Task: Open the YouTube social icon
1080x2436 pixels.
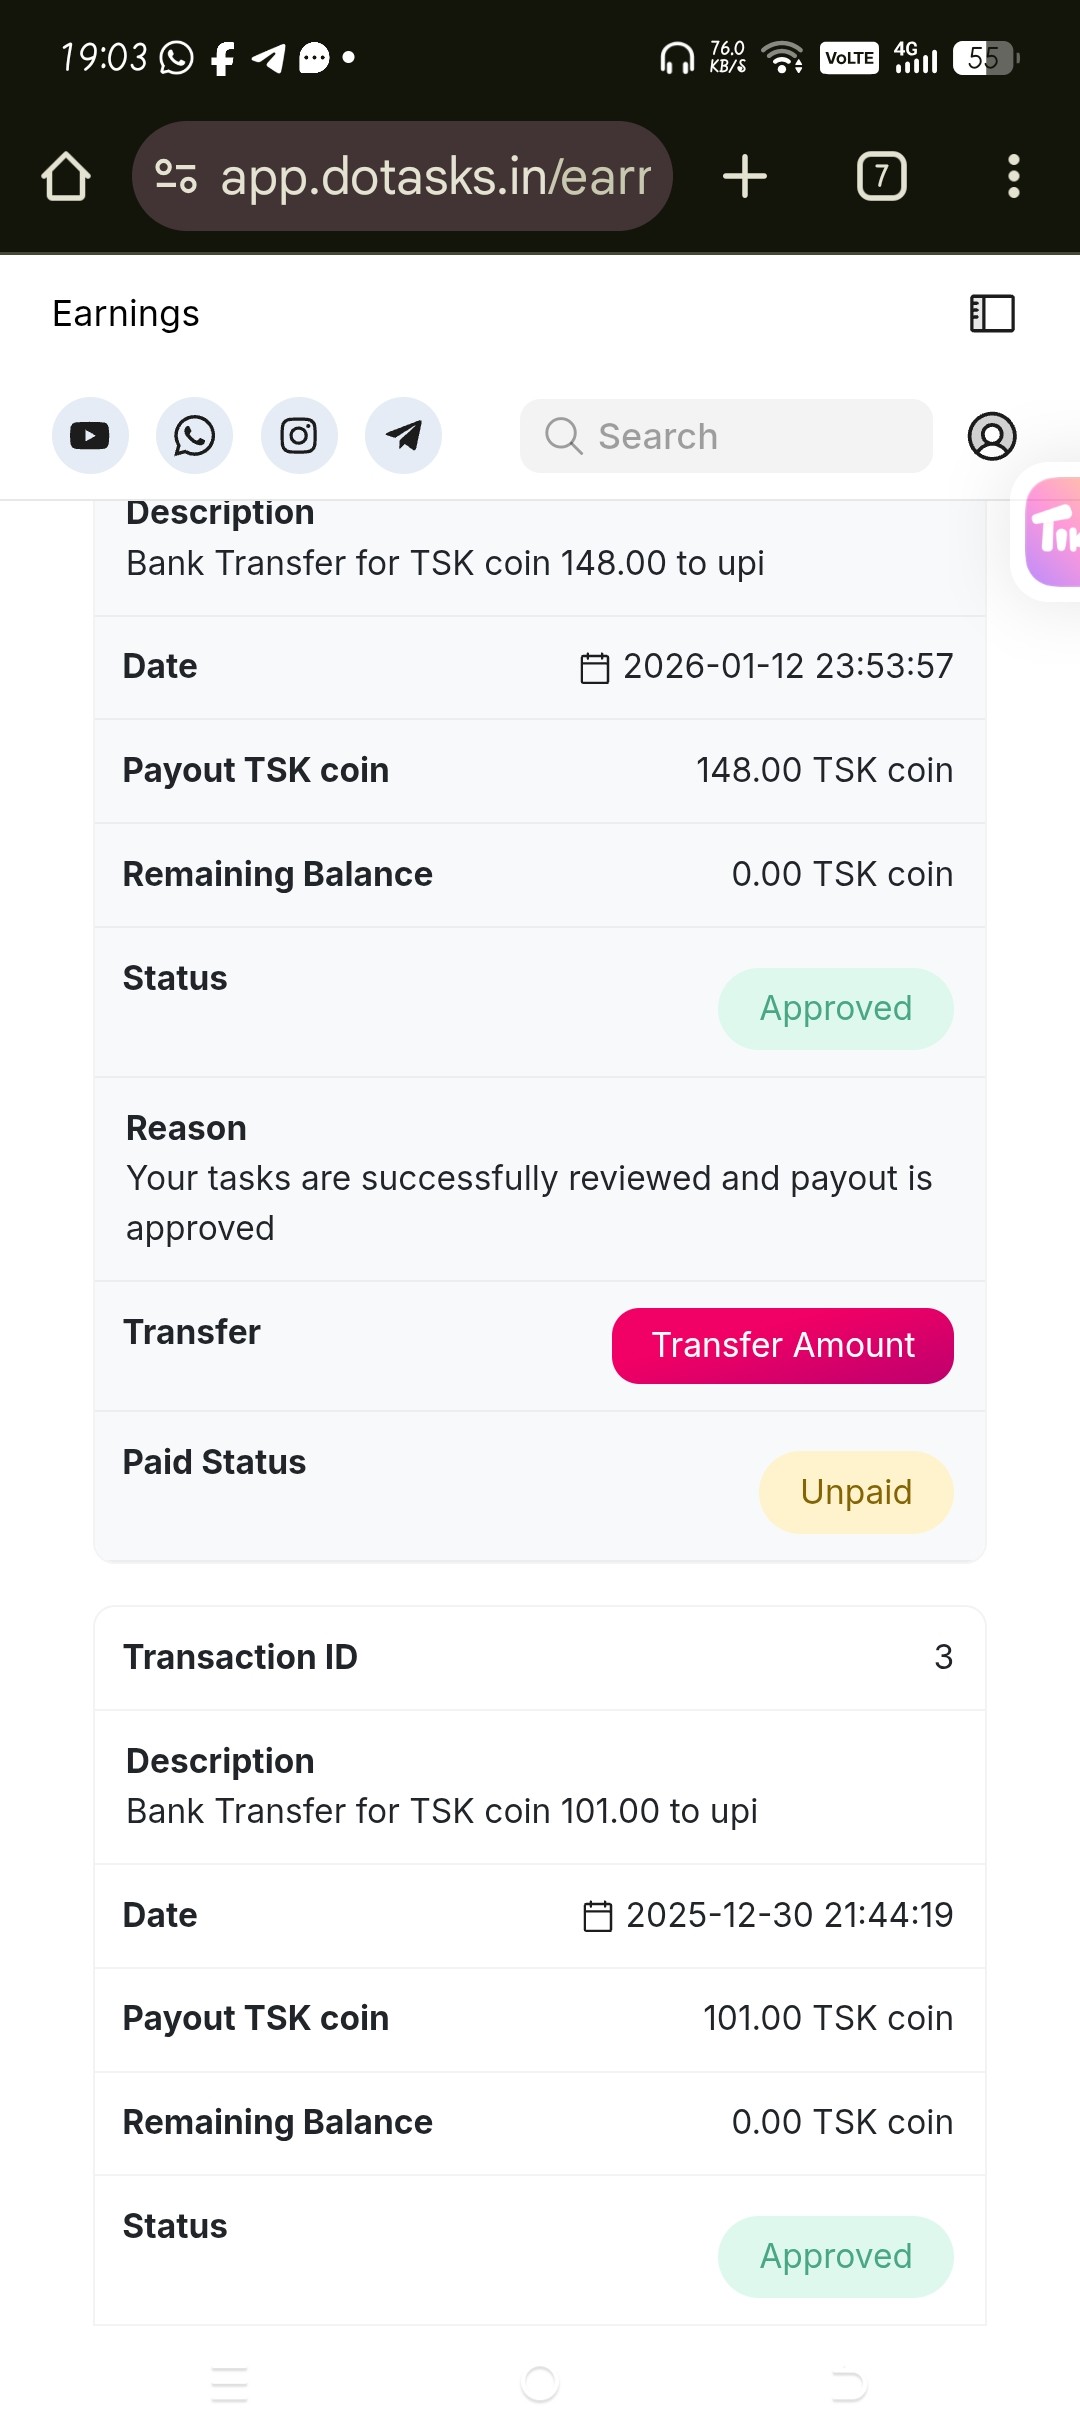Action: [90, 436]
